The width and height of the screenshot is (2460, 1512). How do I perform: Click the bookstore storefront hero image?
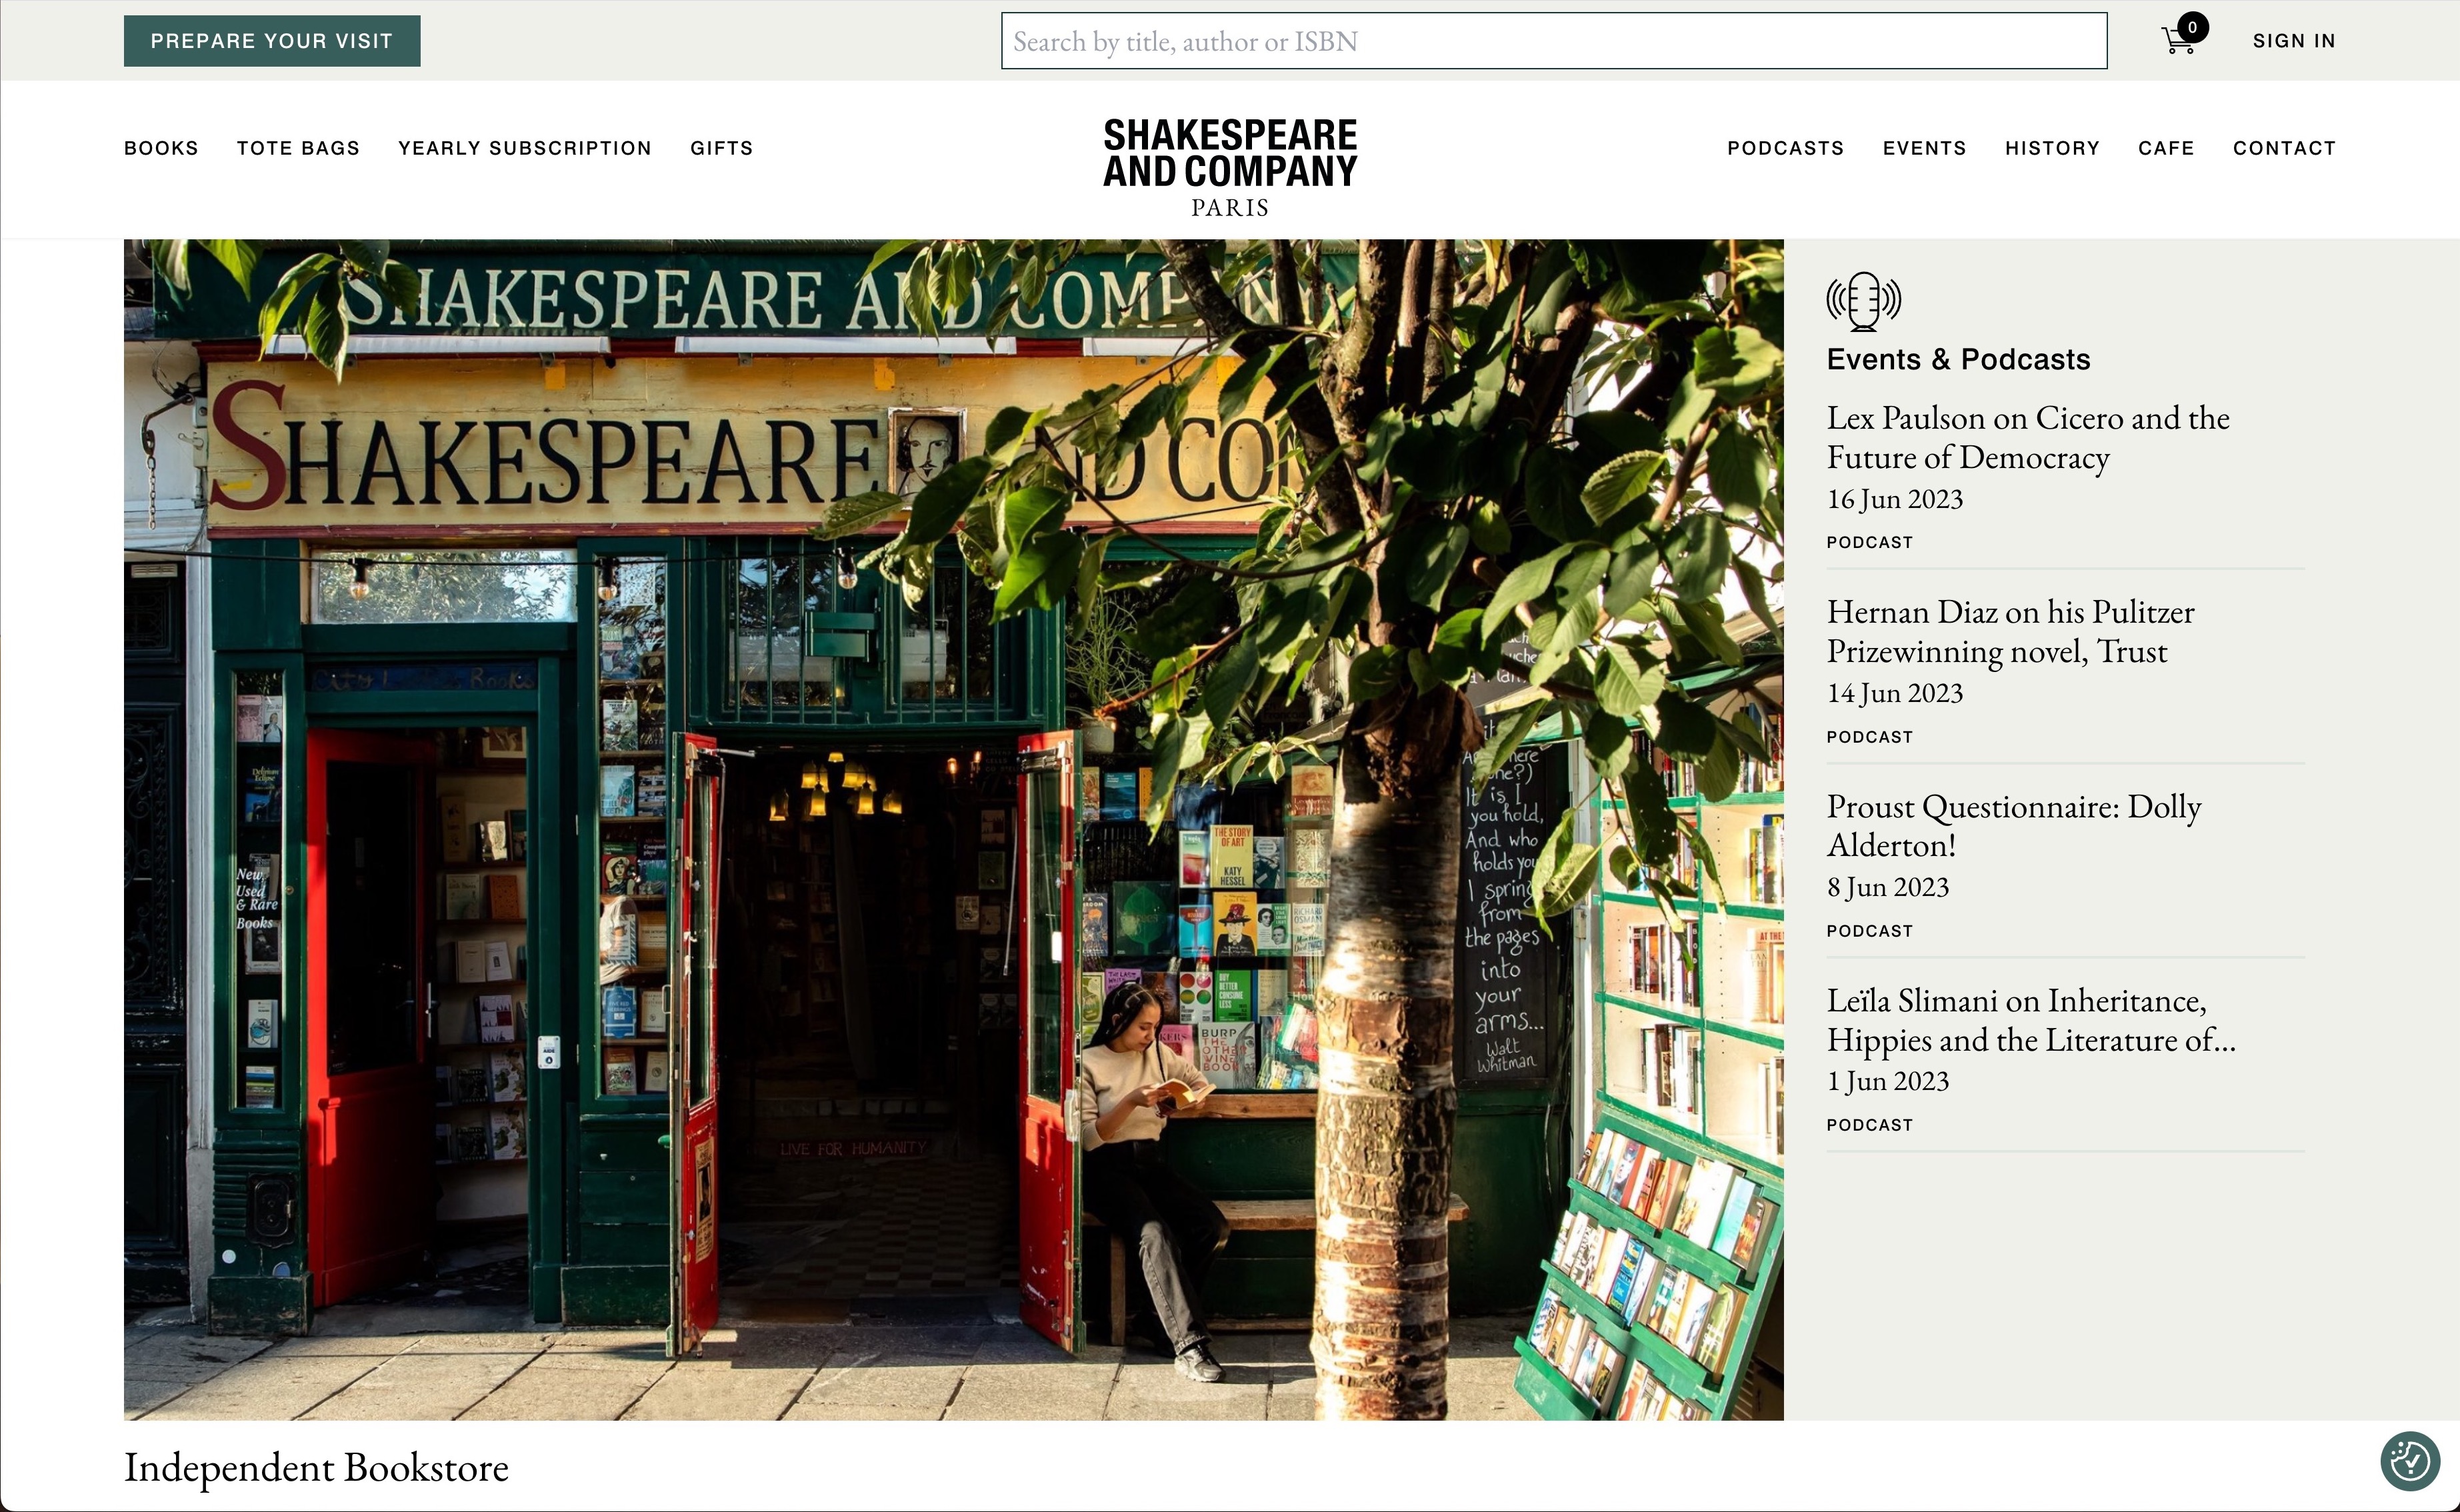pyautogui.click(x=952, y=829)
